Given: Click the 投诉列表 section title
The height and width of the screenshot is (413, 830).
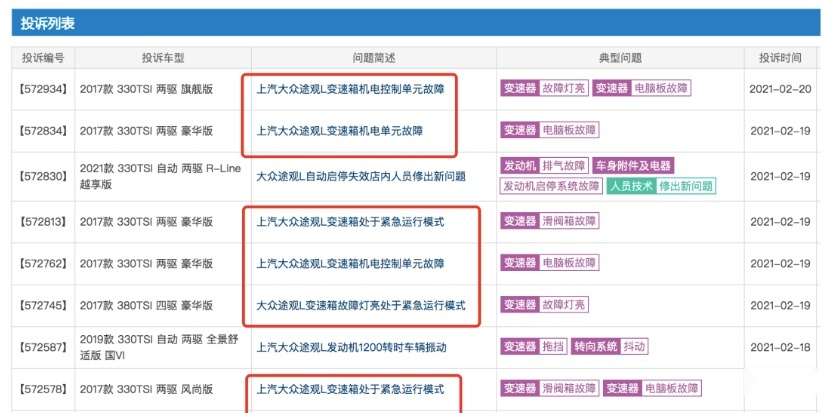Looking at the screenshot, I should [48, 23].
